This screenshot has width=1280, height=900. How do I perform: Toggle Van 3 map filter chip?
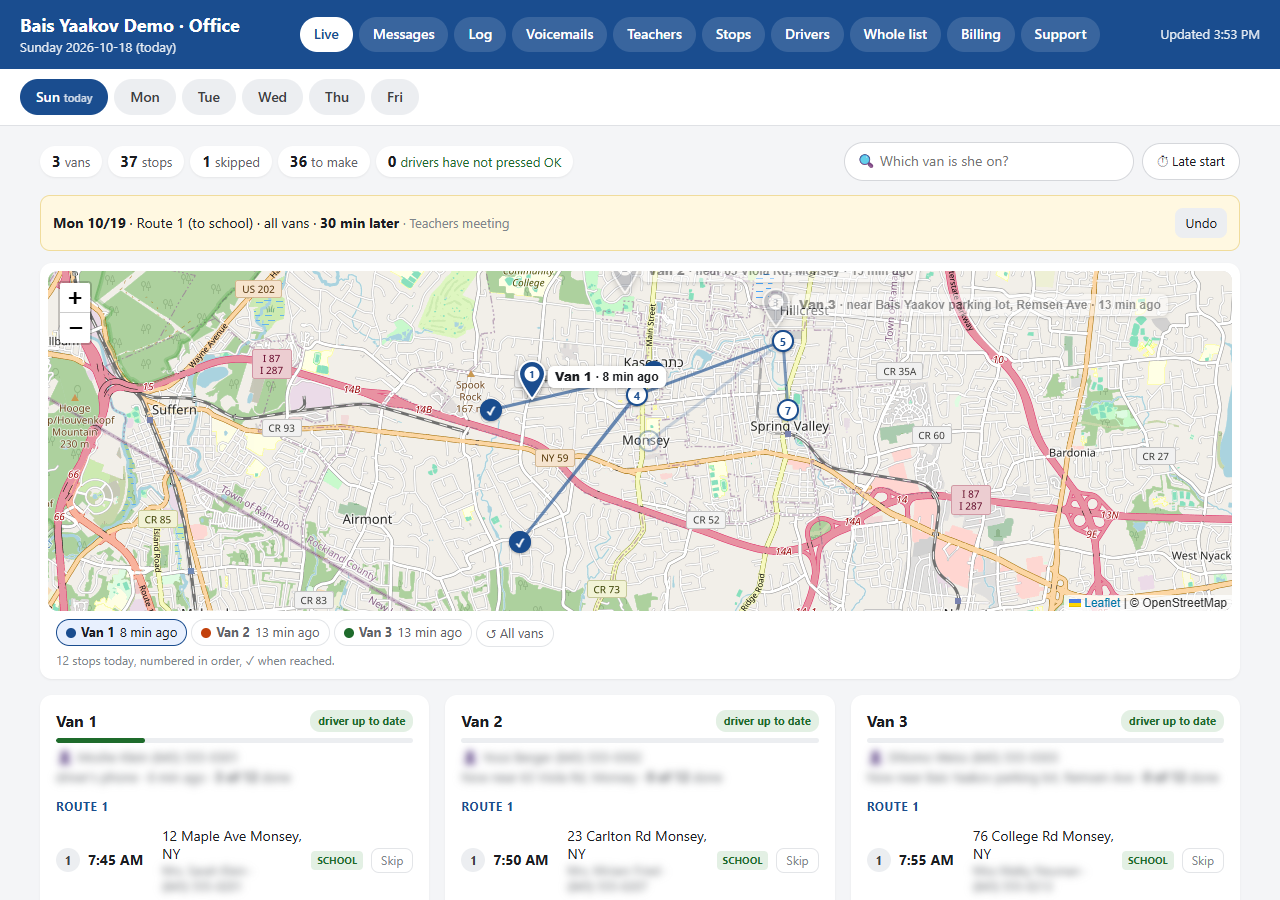point(402,633)
